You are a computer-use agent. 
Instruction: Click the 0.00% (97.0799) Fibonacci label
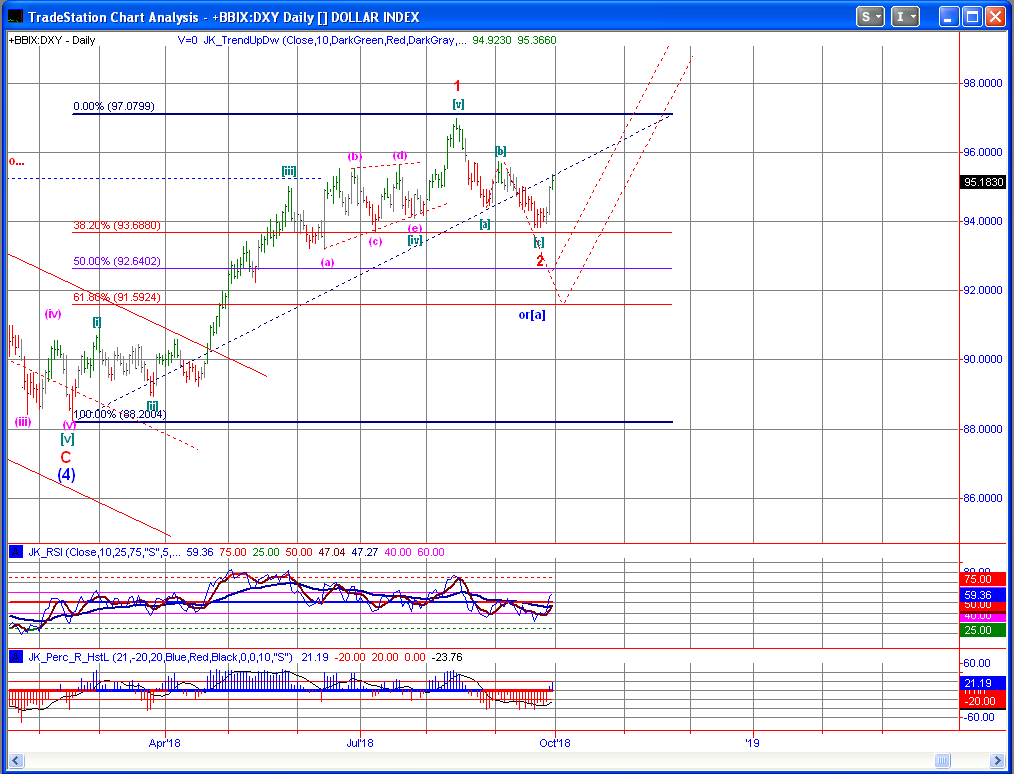pyautogui.click(x=114, y=107)
